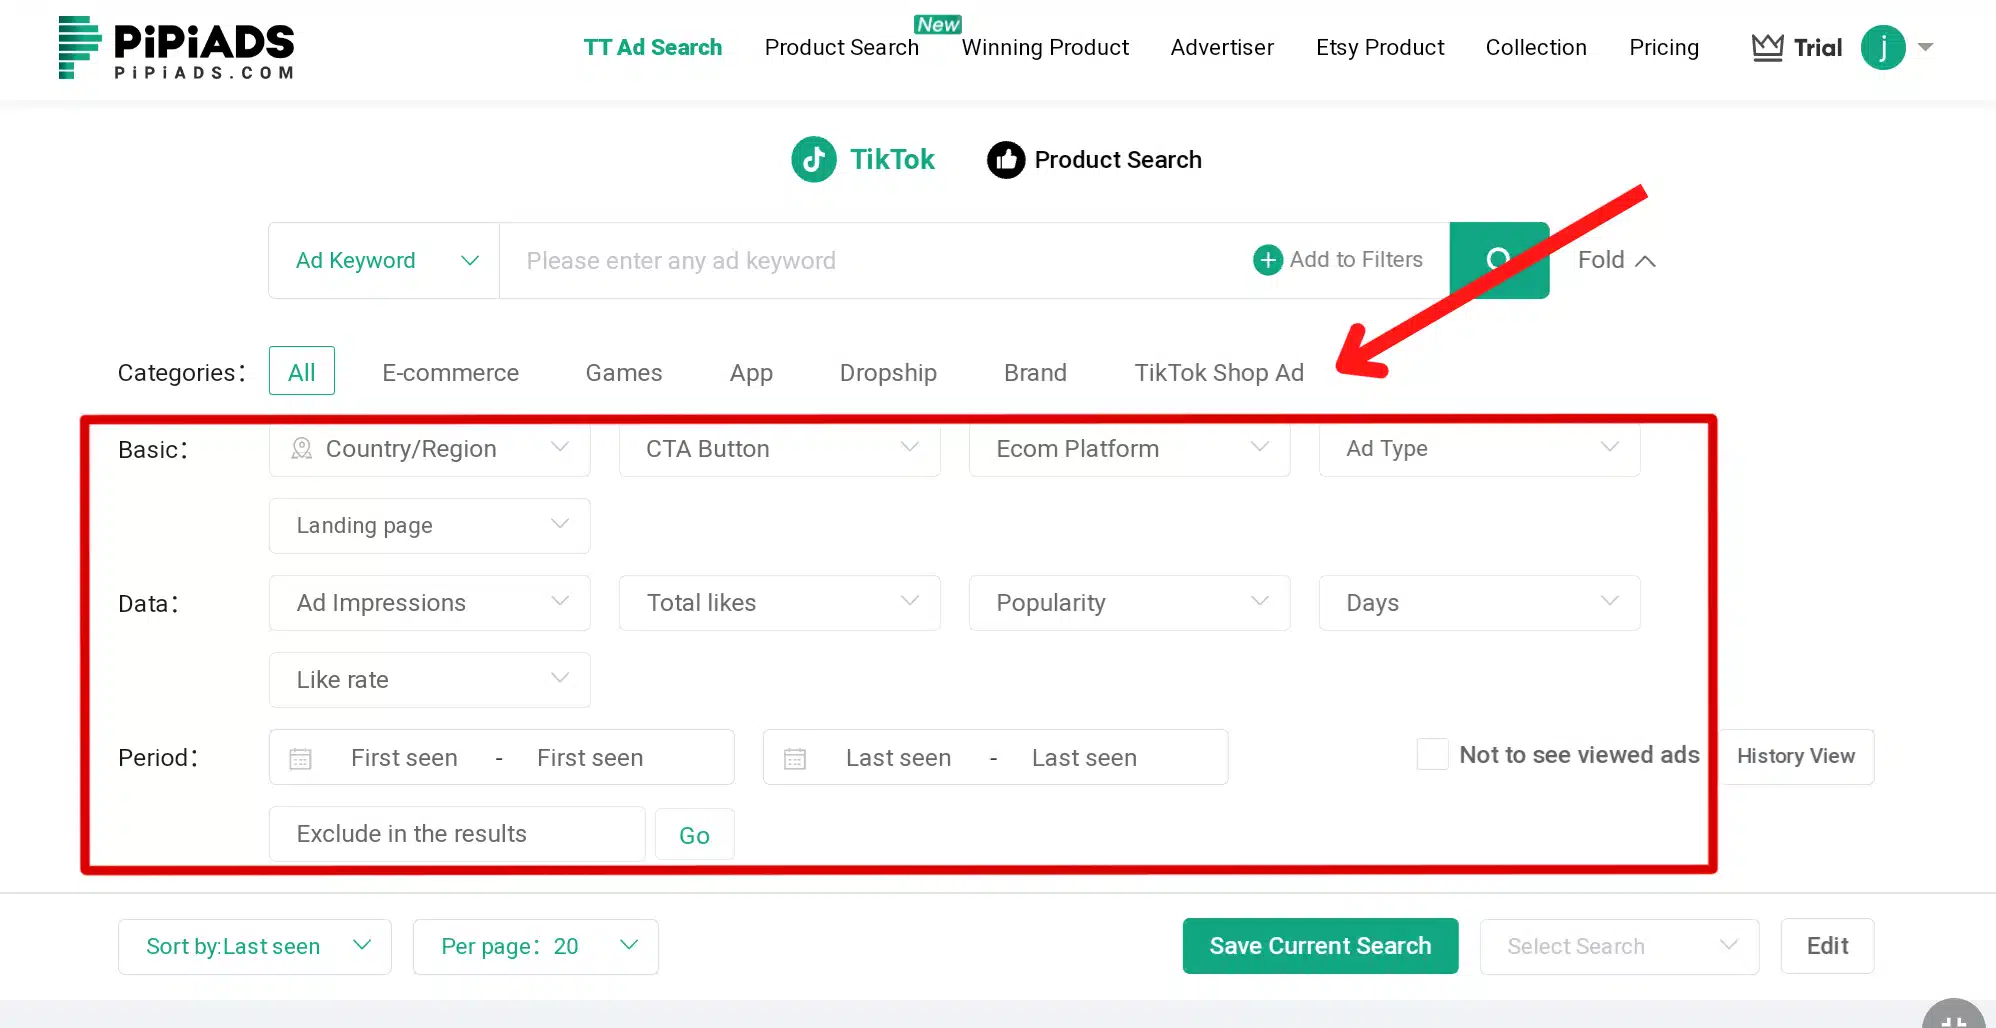Click the PiPiADS logo
1996x1028 pixels.
click(x=175, y=47)
